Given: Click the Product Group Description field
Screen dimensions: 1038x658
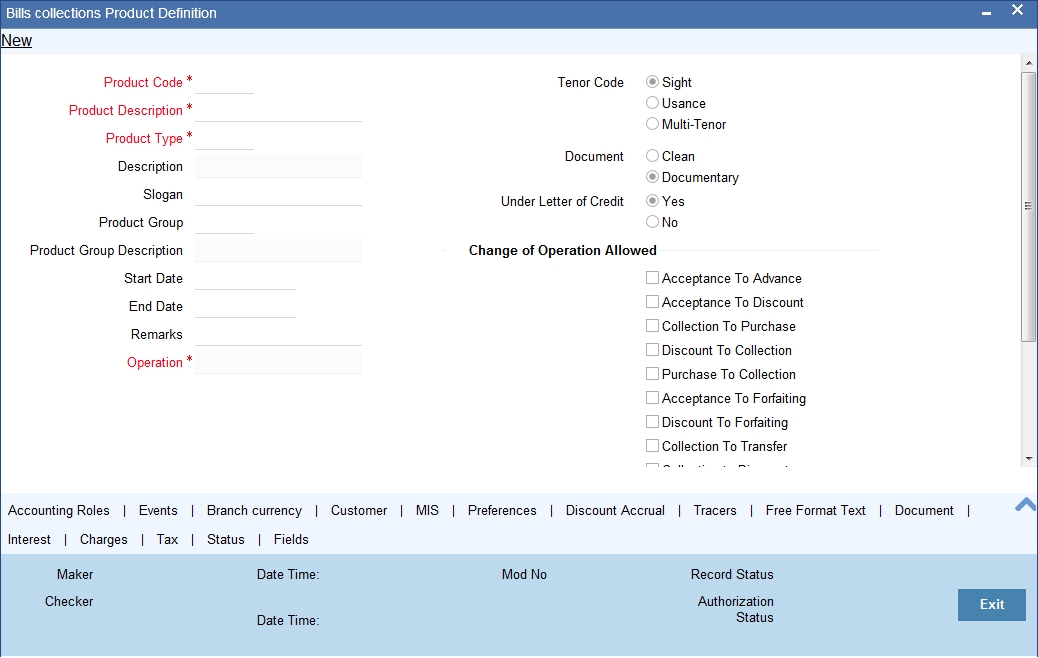Looking at the screenshot, I should [x=278, y=250].
